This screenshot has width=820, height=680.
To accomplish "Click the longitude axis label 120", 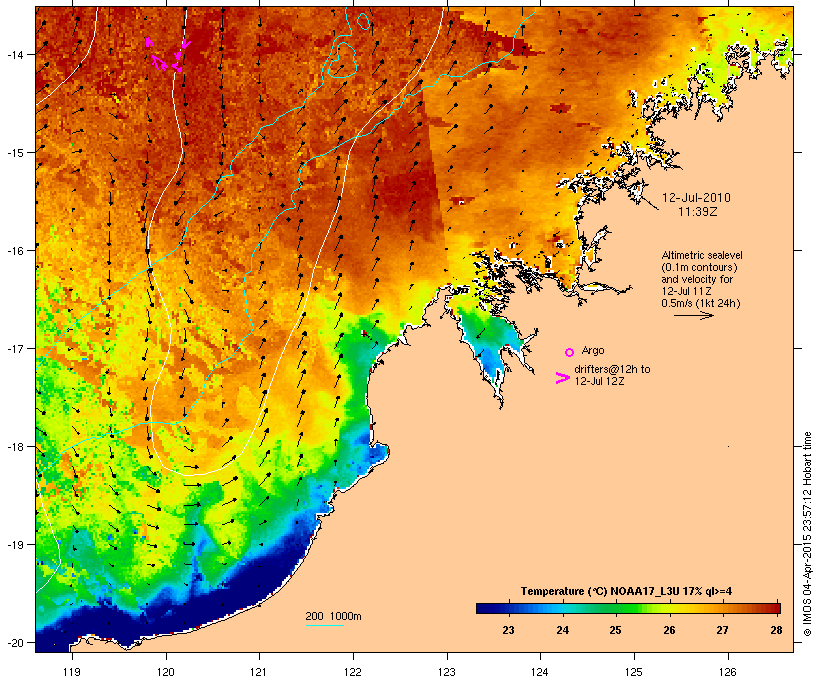I will (x=166, y=672).
